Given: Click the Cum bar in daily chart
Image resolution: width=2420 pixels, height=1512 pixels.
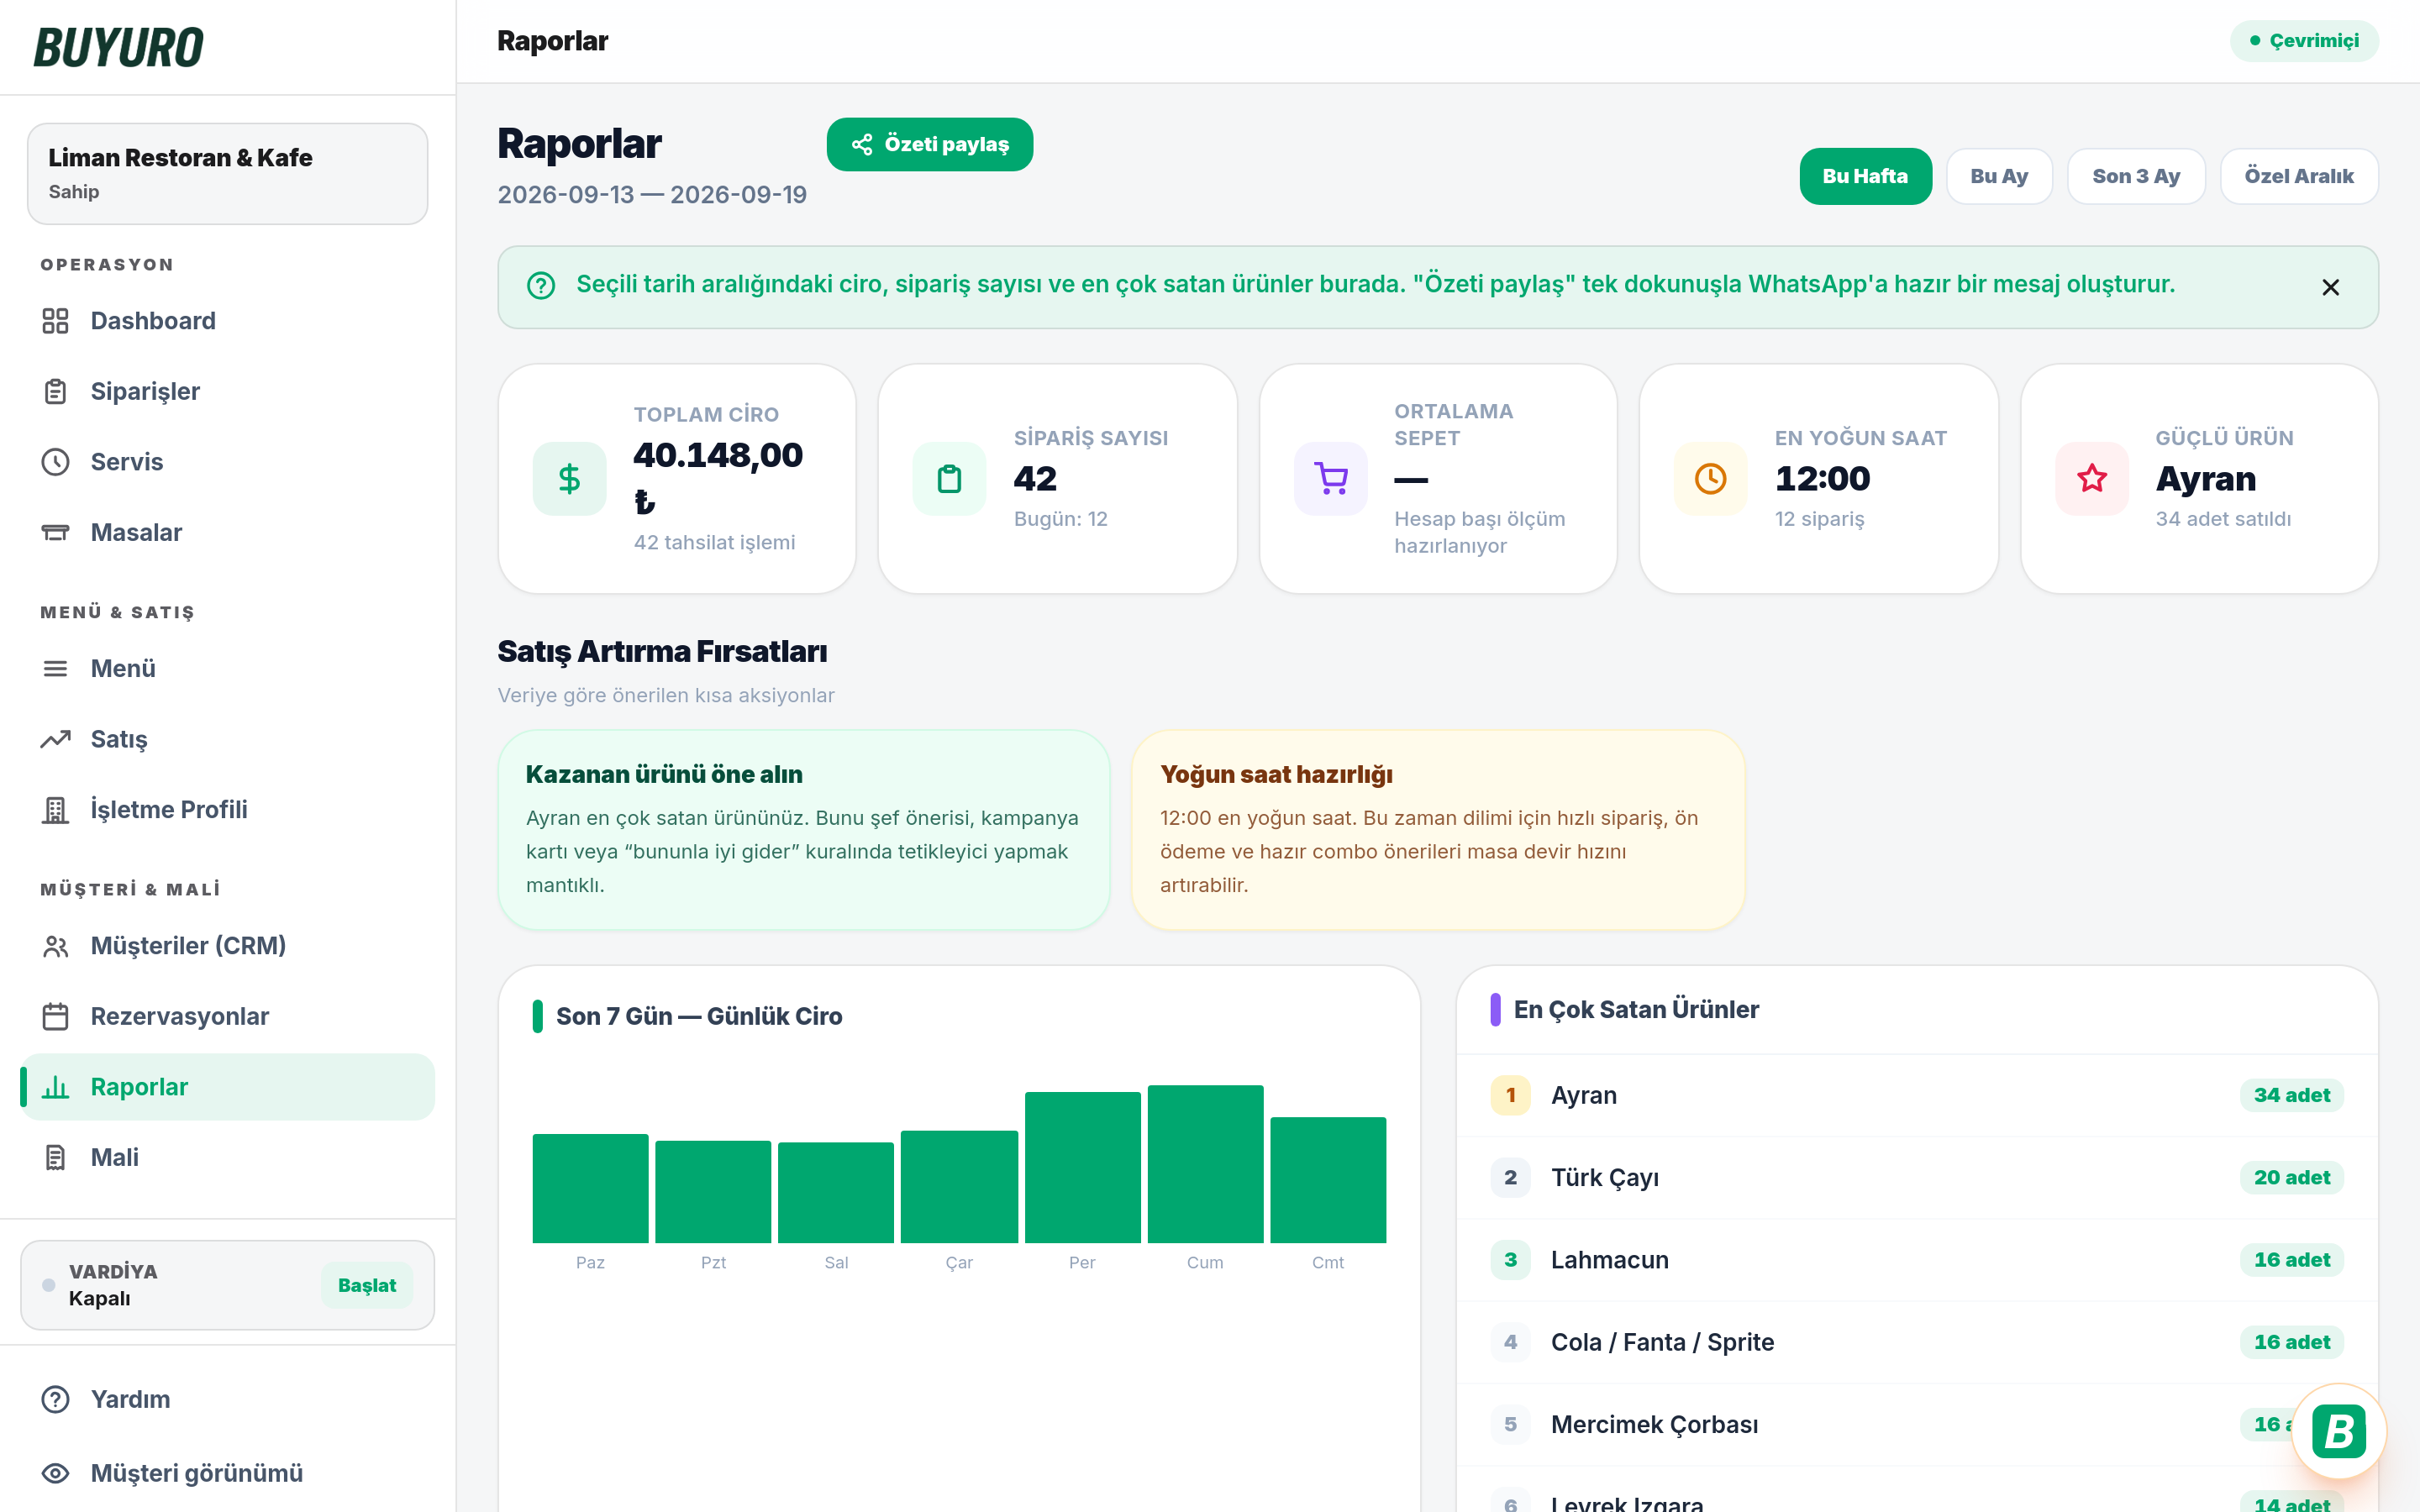Looking at the screenshot, I should (x=1205, y=1164).
